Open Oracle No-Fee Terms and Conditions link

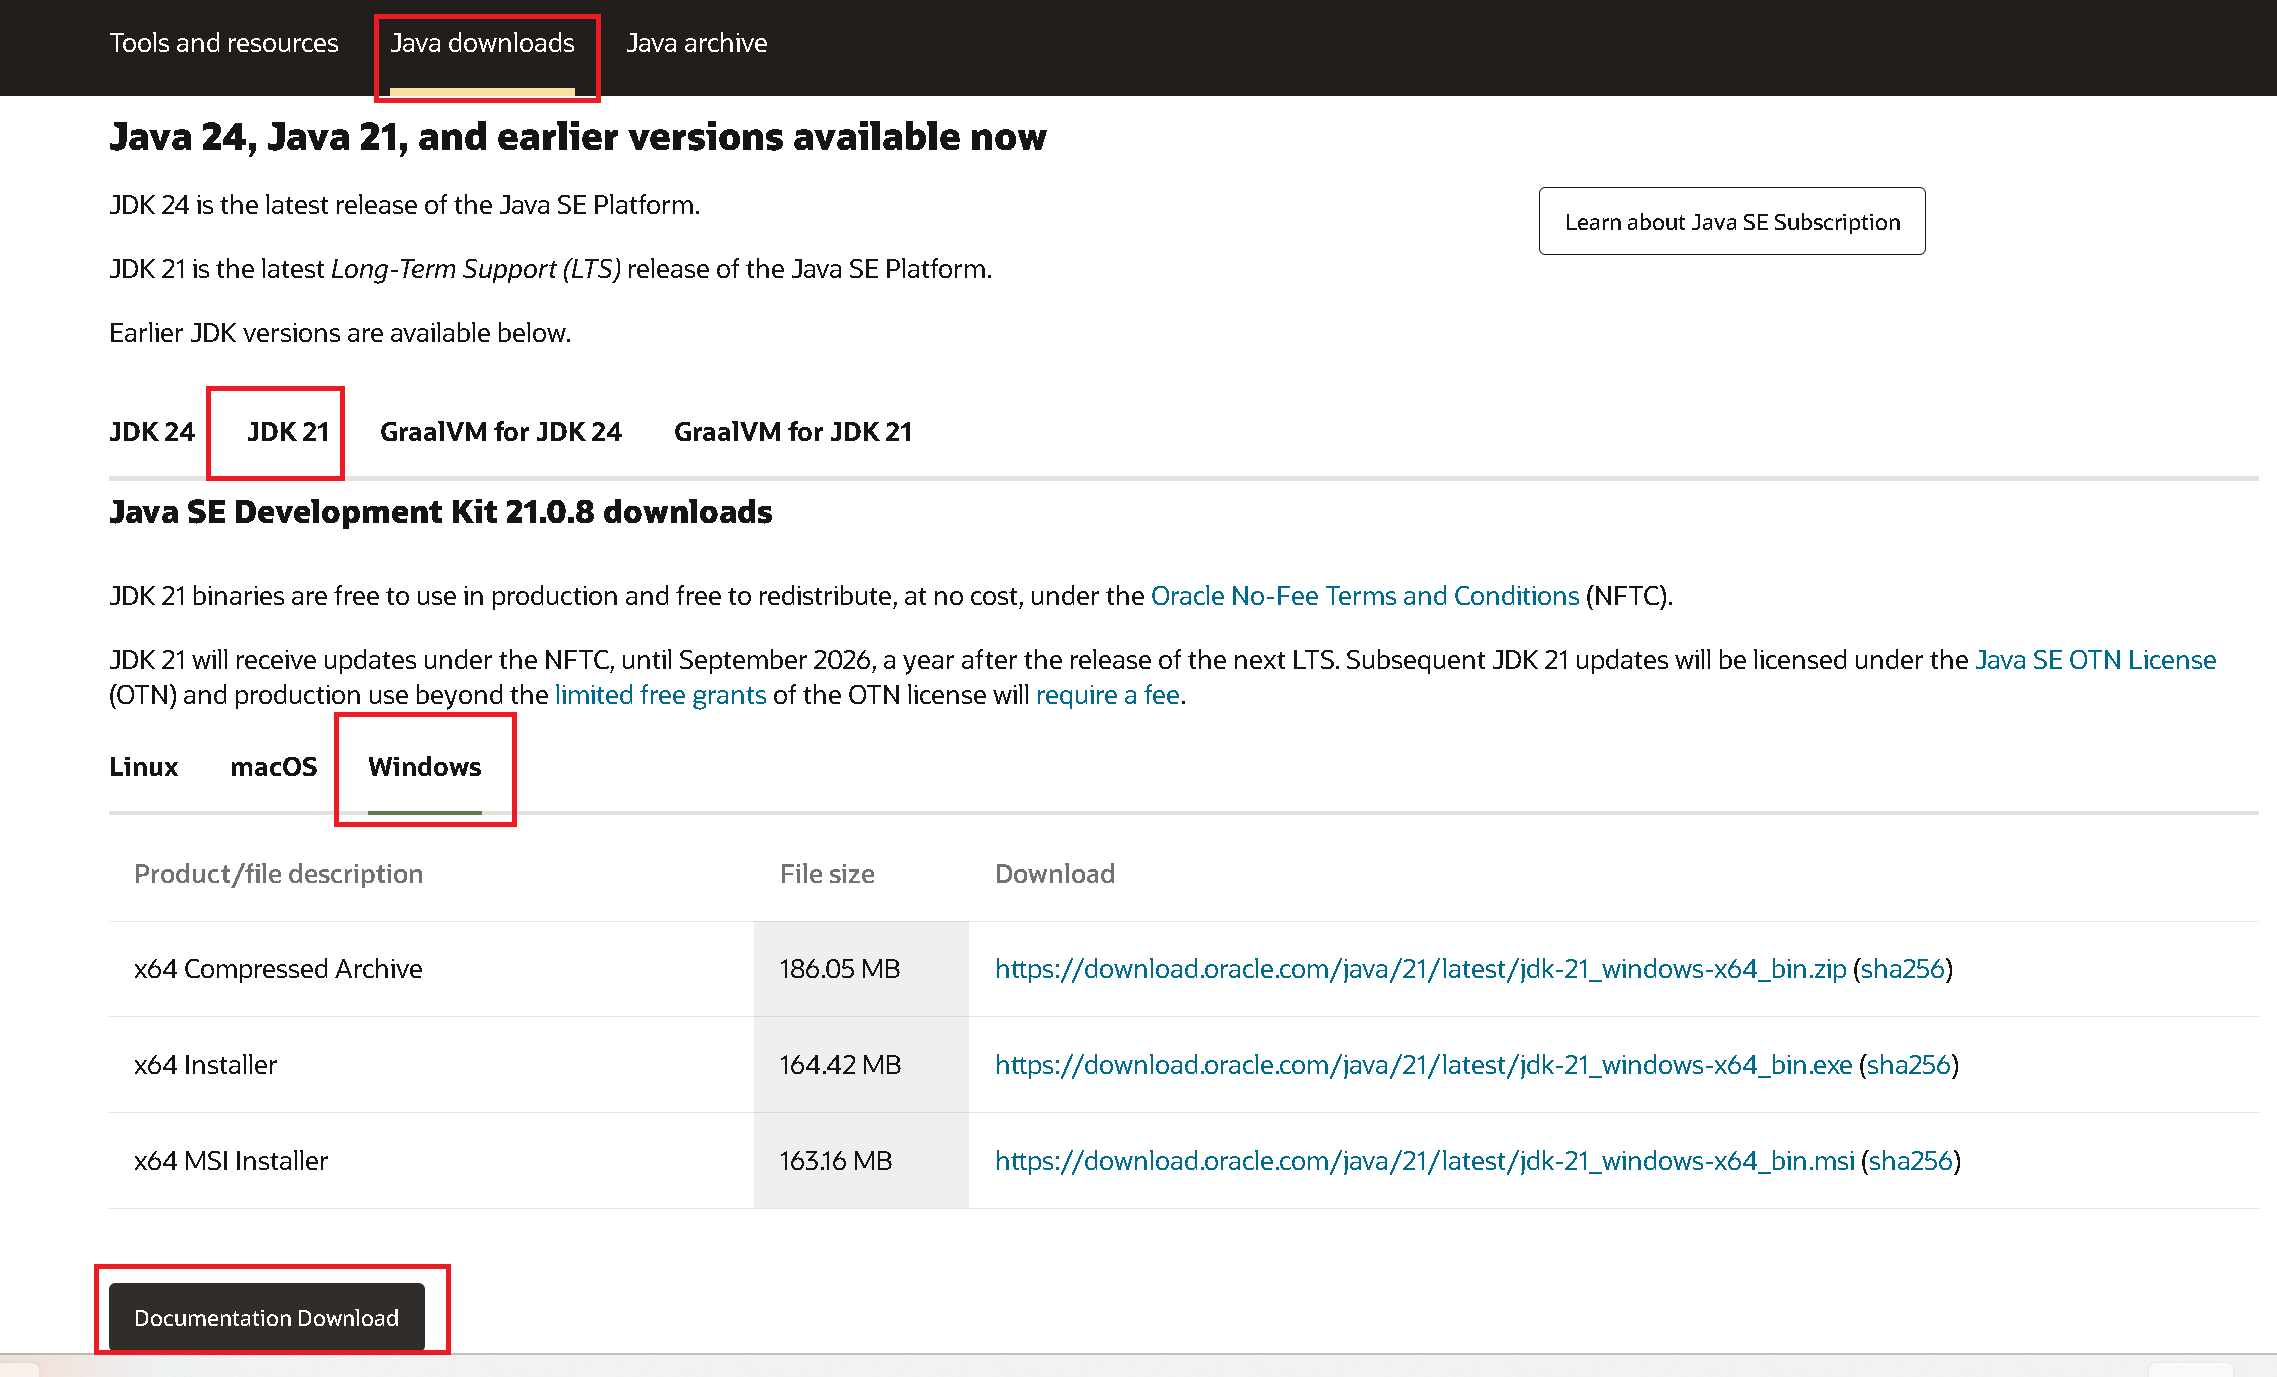point(1365,595)
